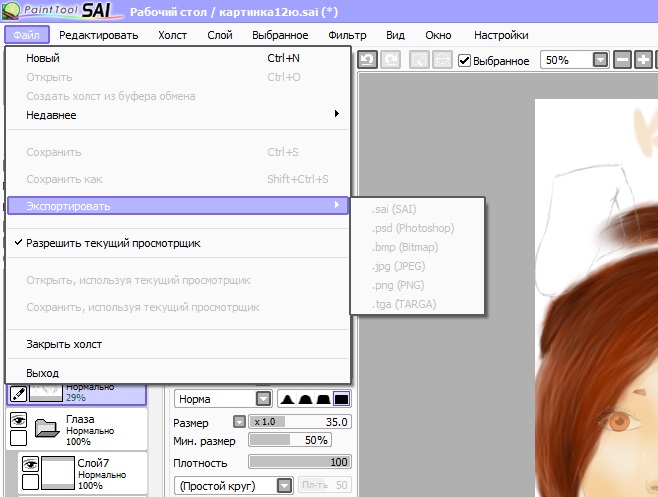
Task: Click the Redo arrow in the toolbar
Action: coord(391,60)
